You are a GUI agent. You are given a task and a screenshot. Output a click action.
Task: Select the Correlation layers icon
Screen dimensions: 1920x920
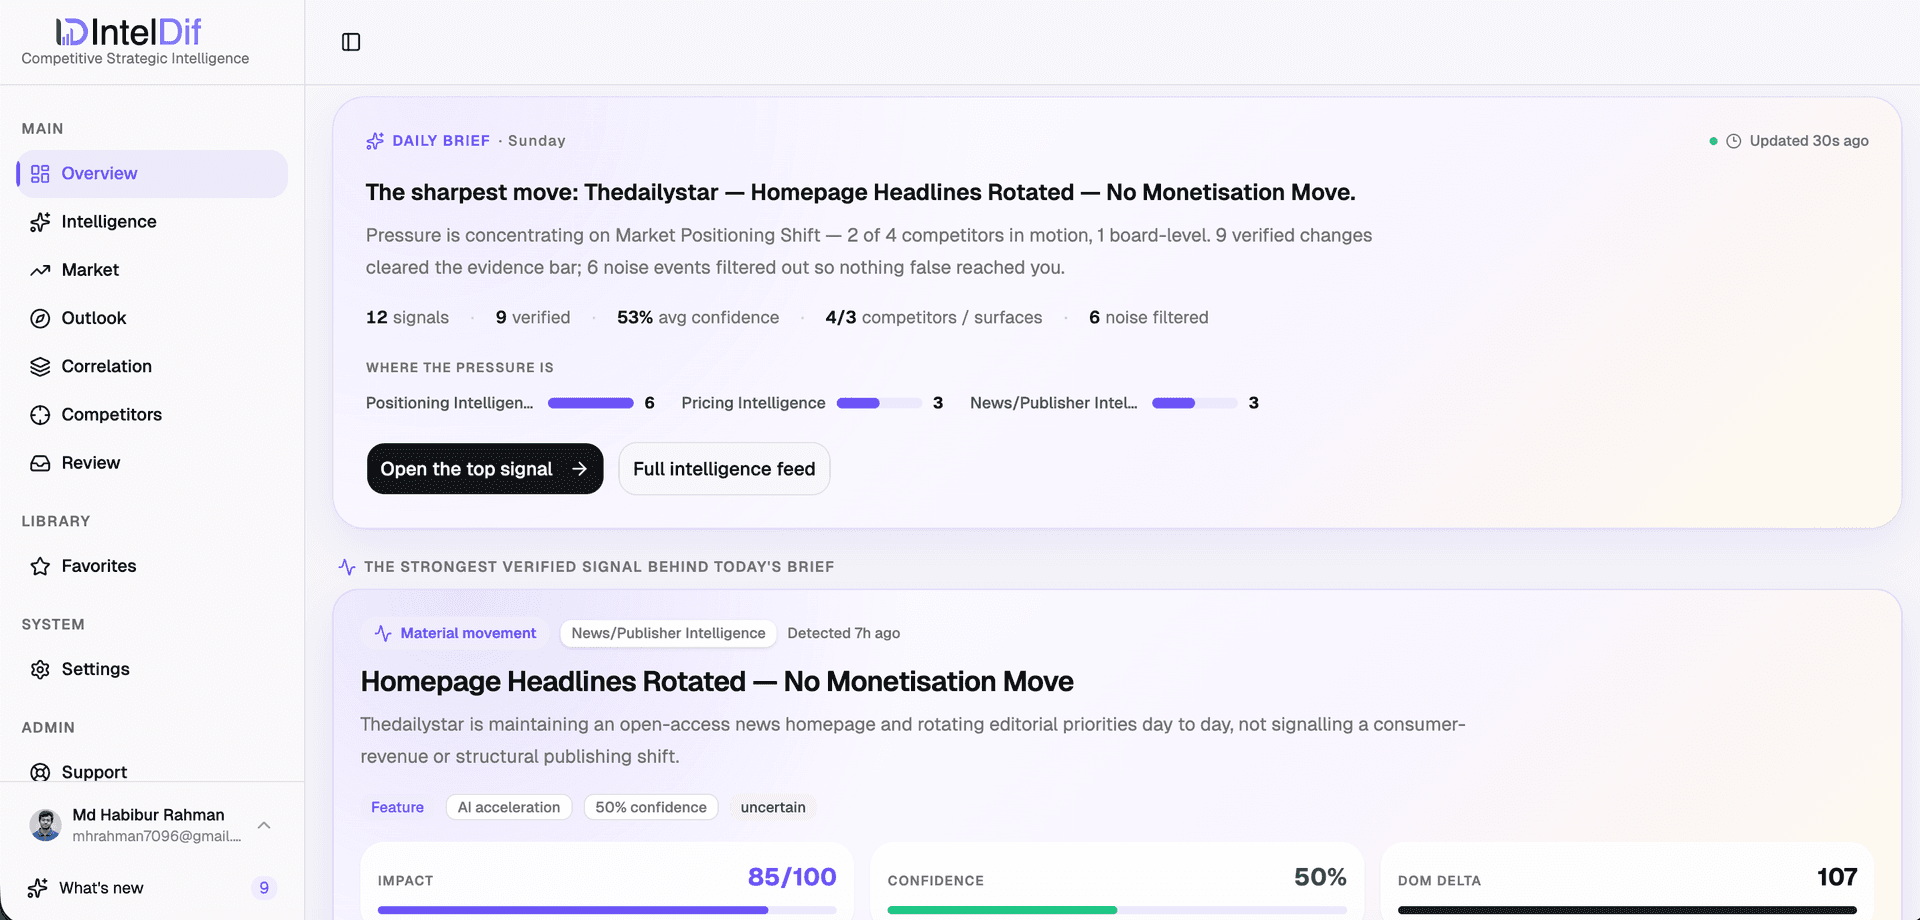(x=40, y=367)
